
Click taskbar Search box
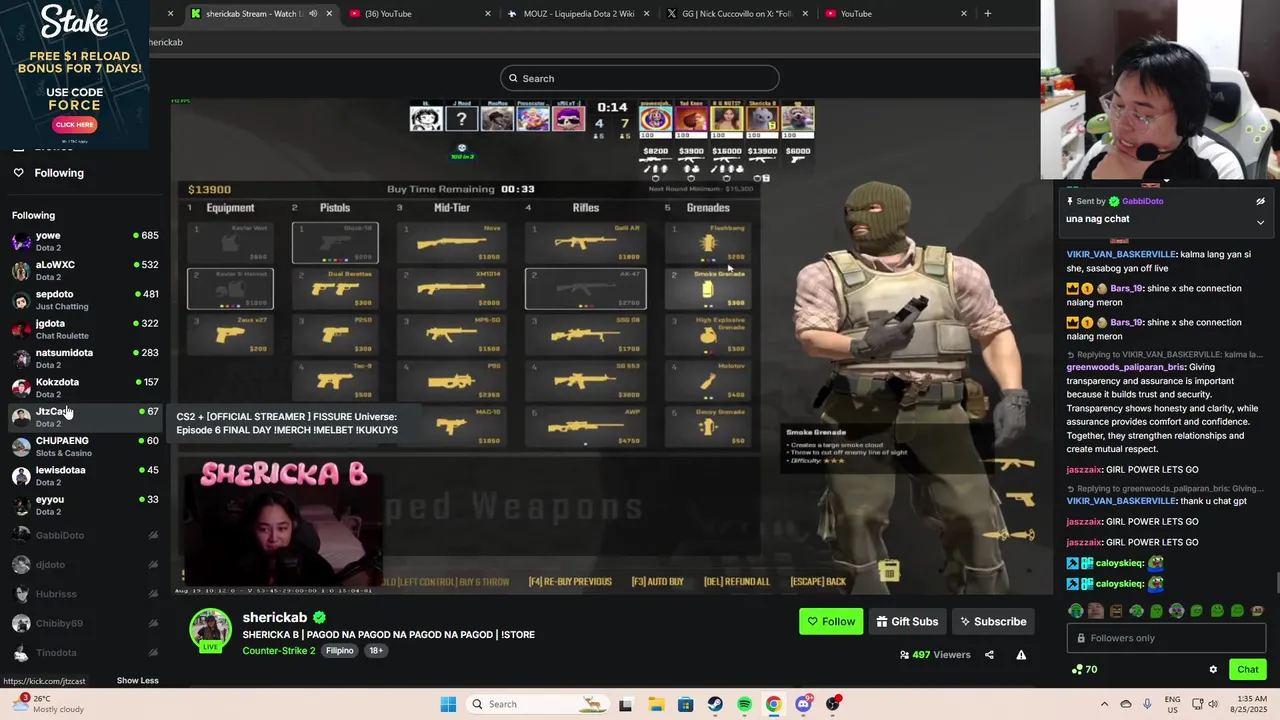point(538,704)
